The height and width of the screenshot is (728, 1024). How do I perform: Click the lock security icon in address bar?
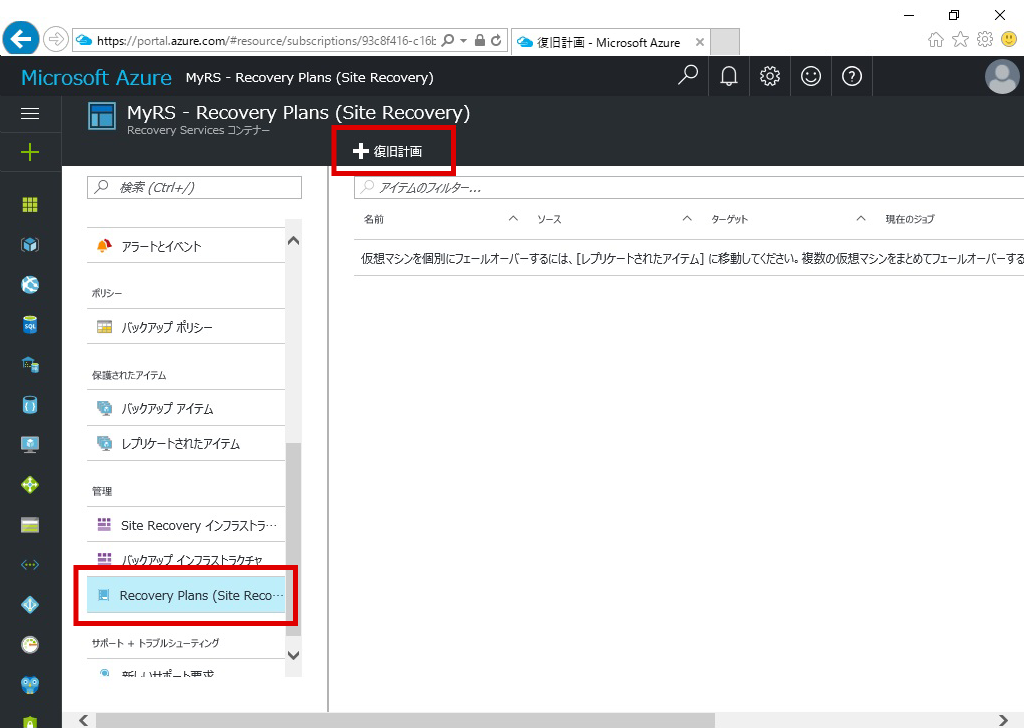[x=480, y=40]
